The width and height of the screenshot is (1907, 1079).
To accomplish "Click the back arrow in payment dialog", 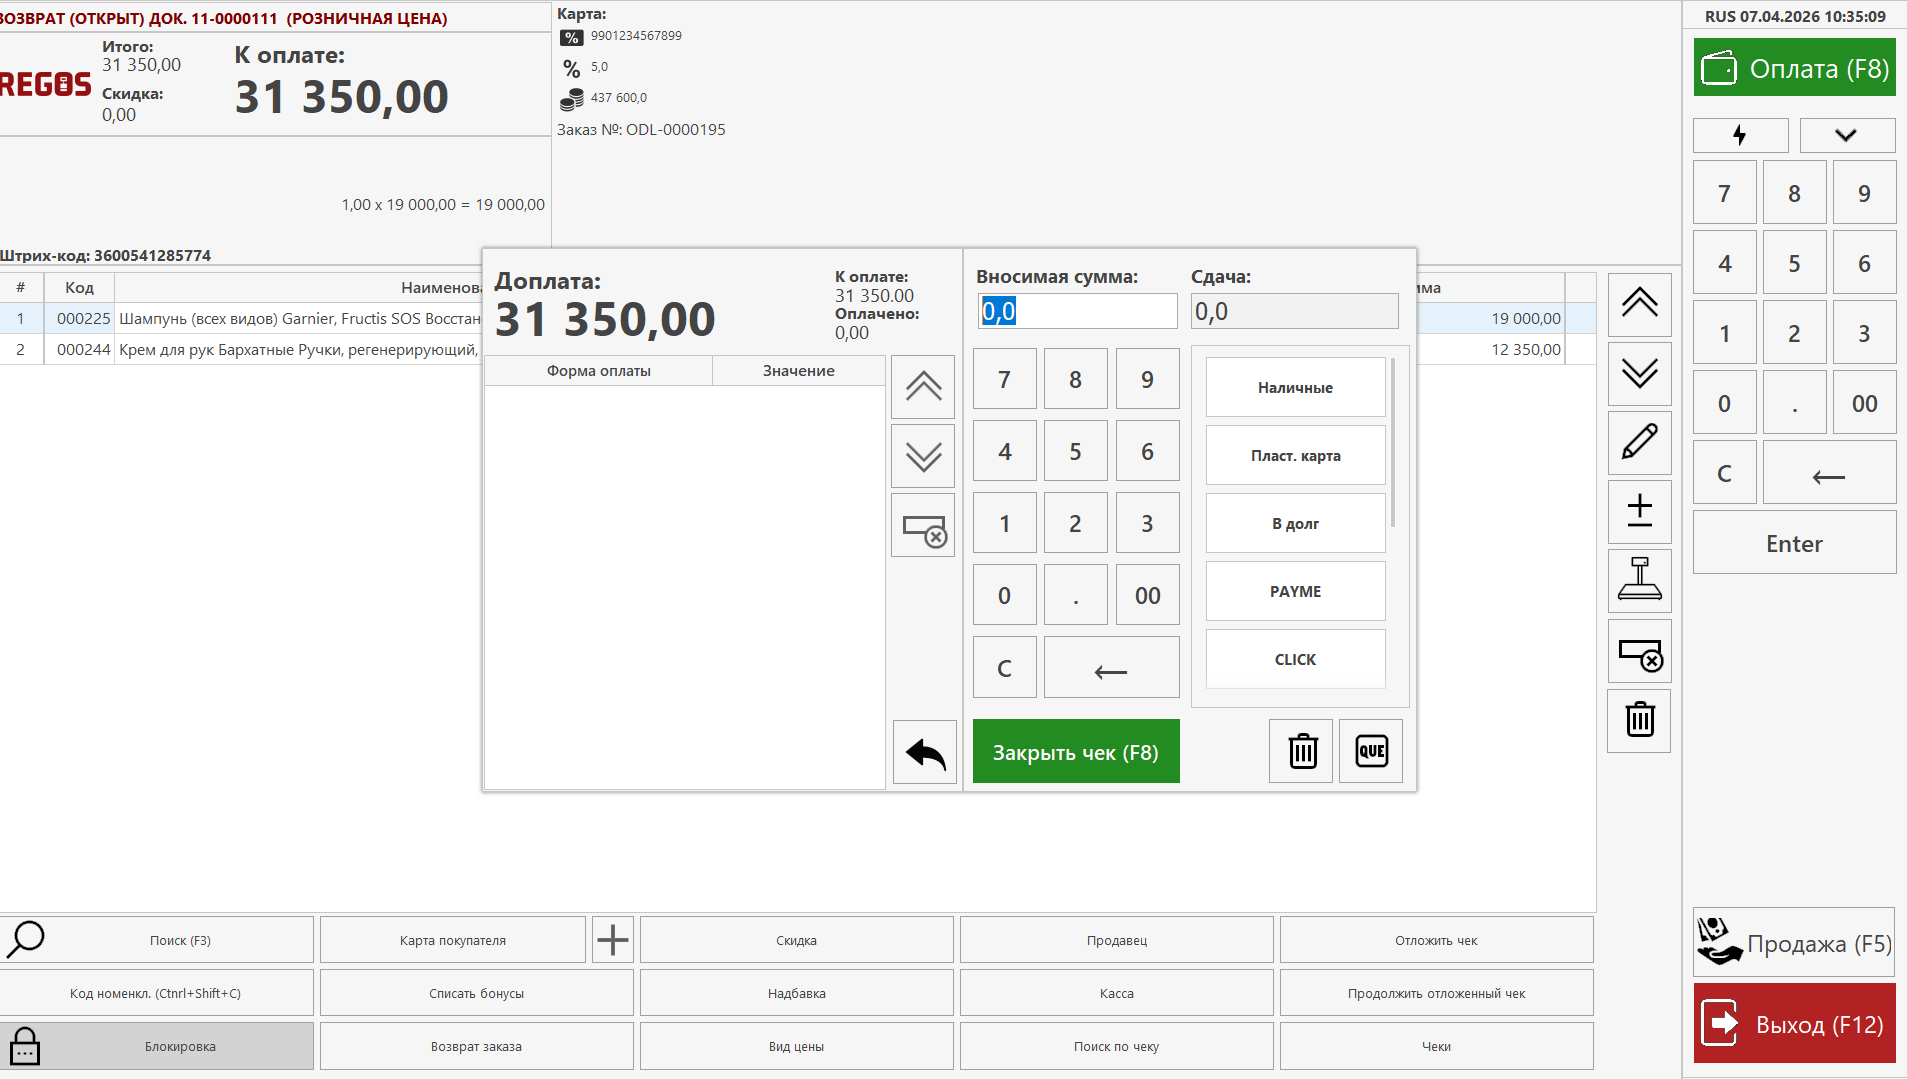I will coord(924,752).
